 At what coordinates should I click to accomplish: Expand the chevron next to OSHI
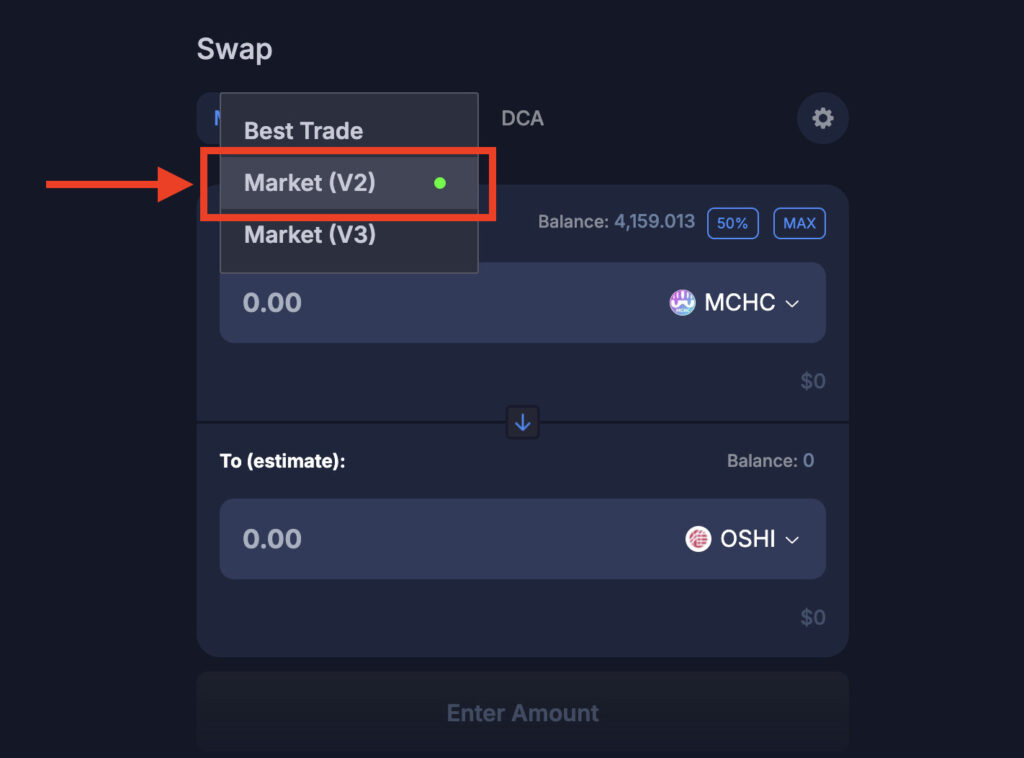coord(793,540)
